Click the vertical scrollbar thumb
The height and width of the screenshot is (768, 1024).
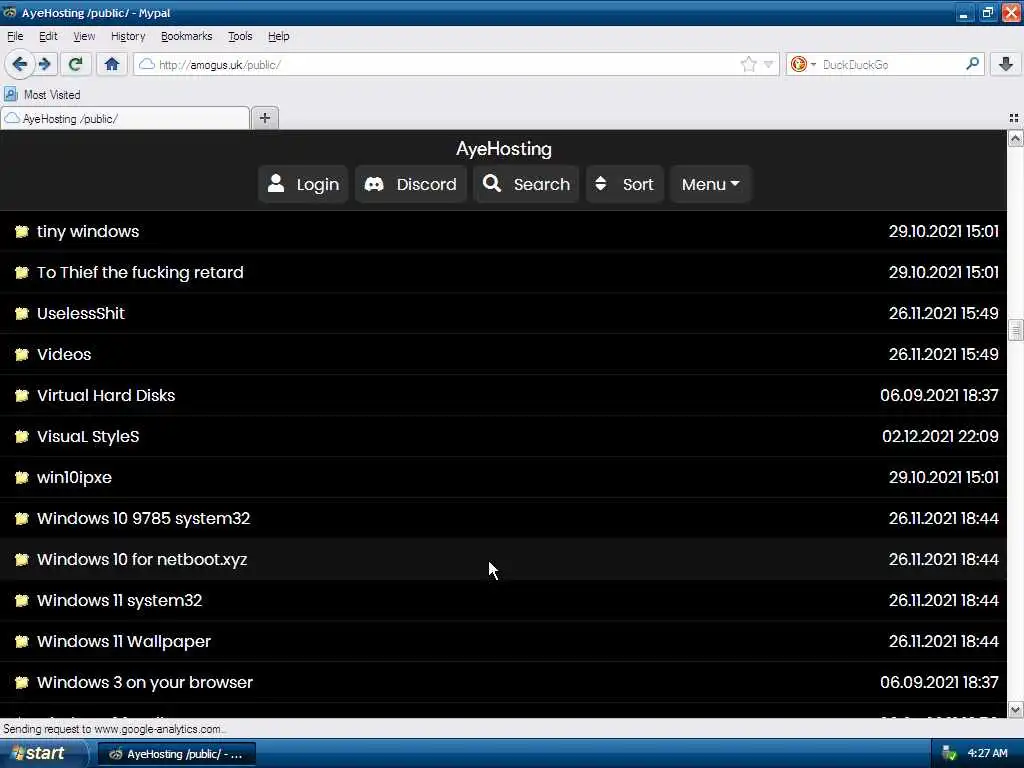[1015, 330]
